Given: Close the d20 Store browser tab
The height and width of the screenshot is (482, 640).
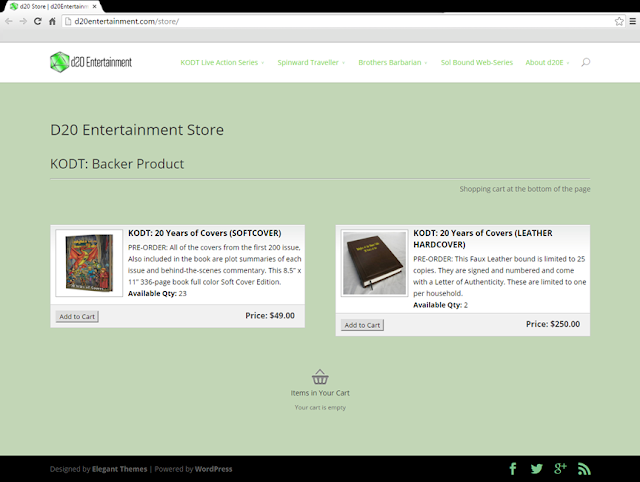Looking at the screenshot, I should (x=94, y=7).
